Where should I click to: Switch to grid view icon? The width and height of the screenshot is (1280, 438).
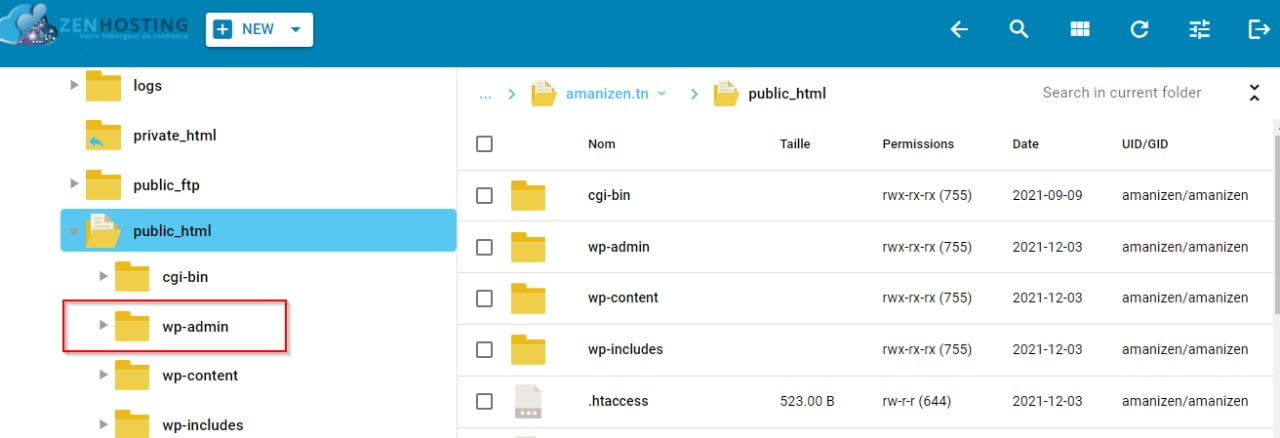[x=1079, y=30]
